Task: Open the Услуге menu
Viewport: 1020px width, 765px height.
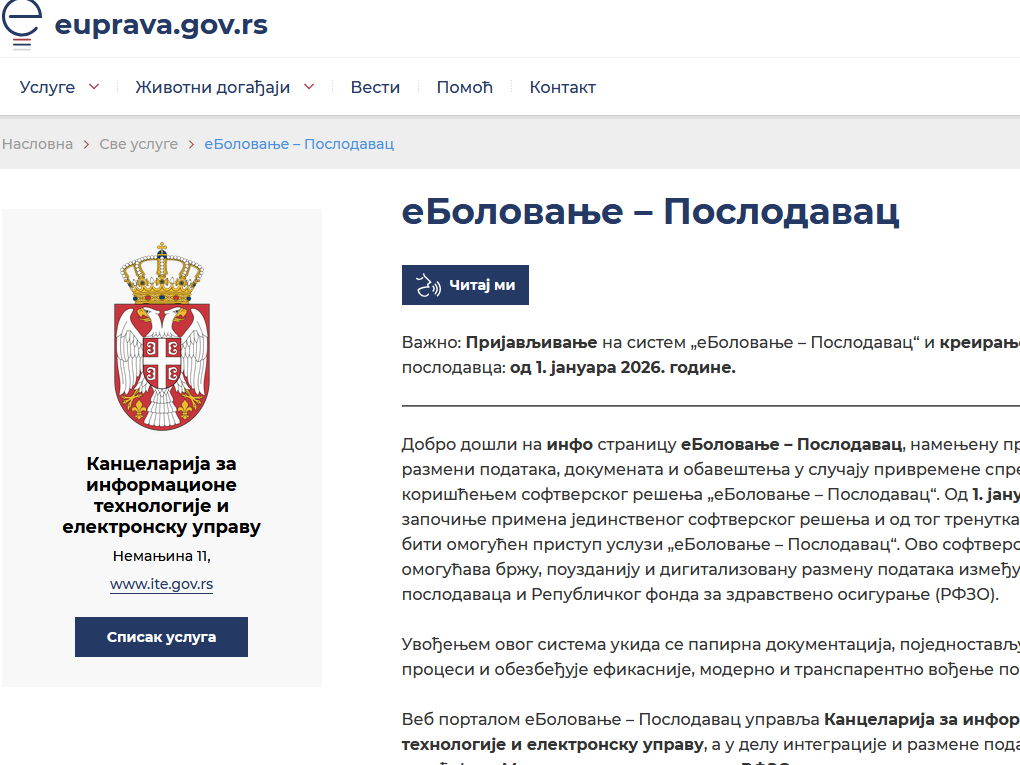Action: (47, 87)
